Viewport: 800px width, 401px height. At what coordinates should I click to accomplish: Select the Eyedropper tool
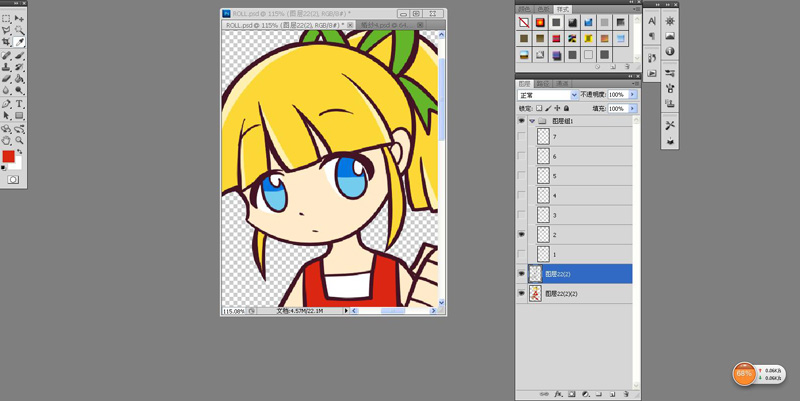pos(19,42)
